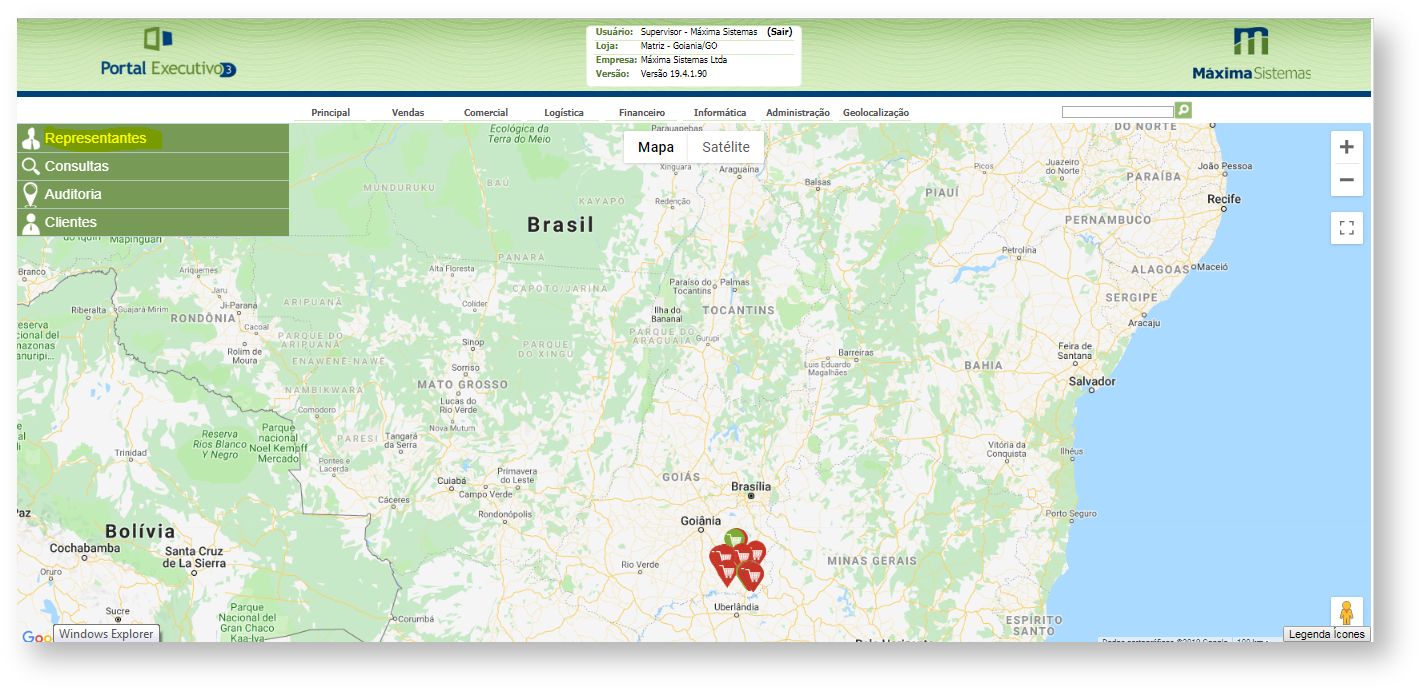Click the Google logo on the map
The width and height of the screenshot is (1422, 690).
tap(36, 637)
